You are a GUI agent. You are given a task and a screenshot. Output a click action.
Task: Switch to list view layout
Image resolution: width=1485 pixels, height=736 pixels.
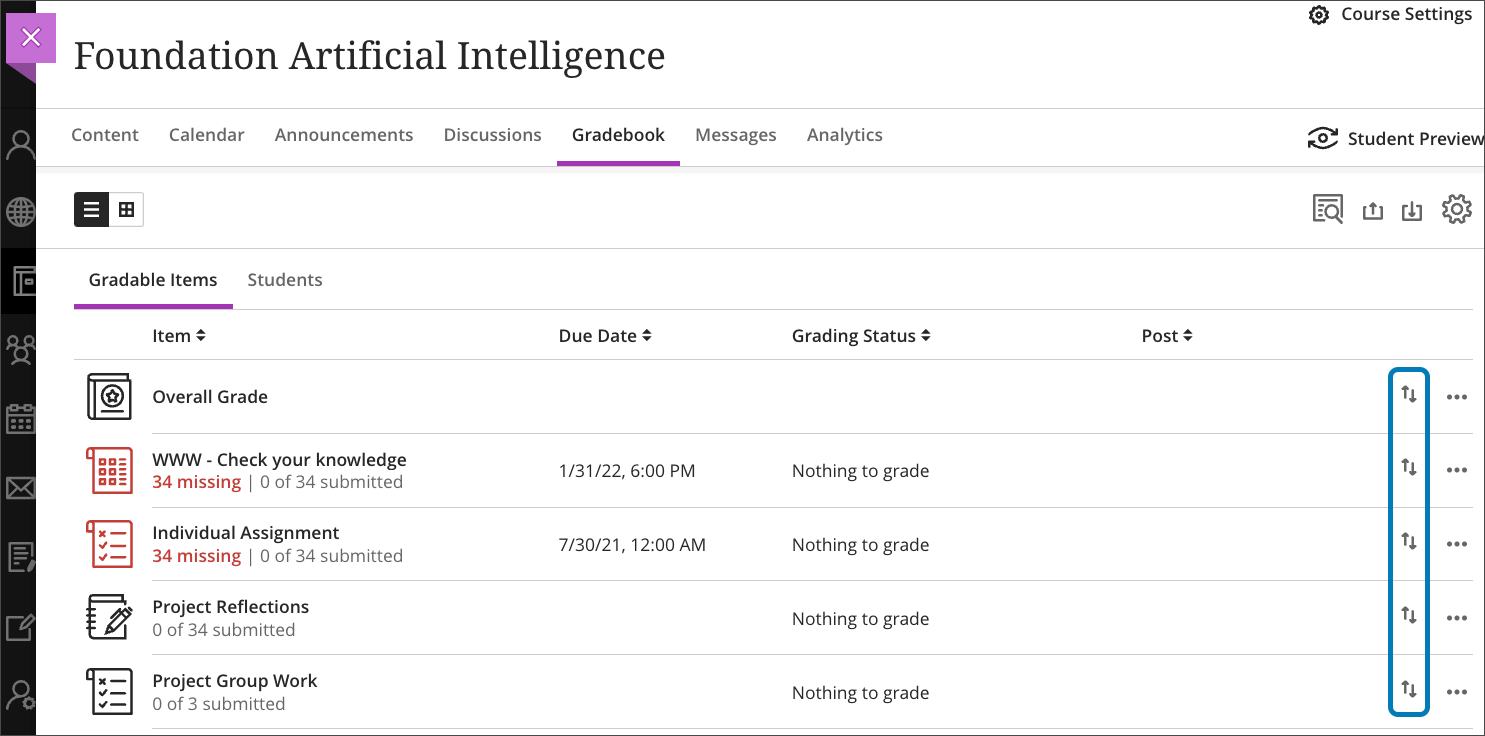tap(91, 209)
